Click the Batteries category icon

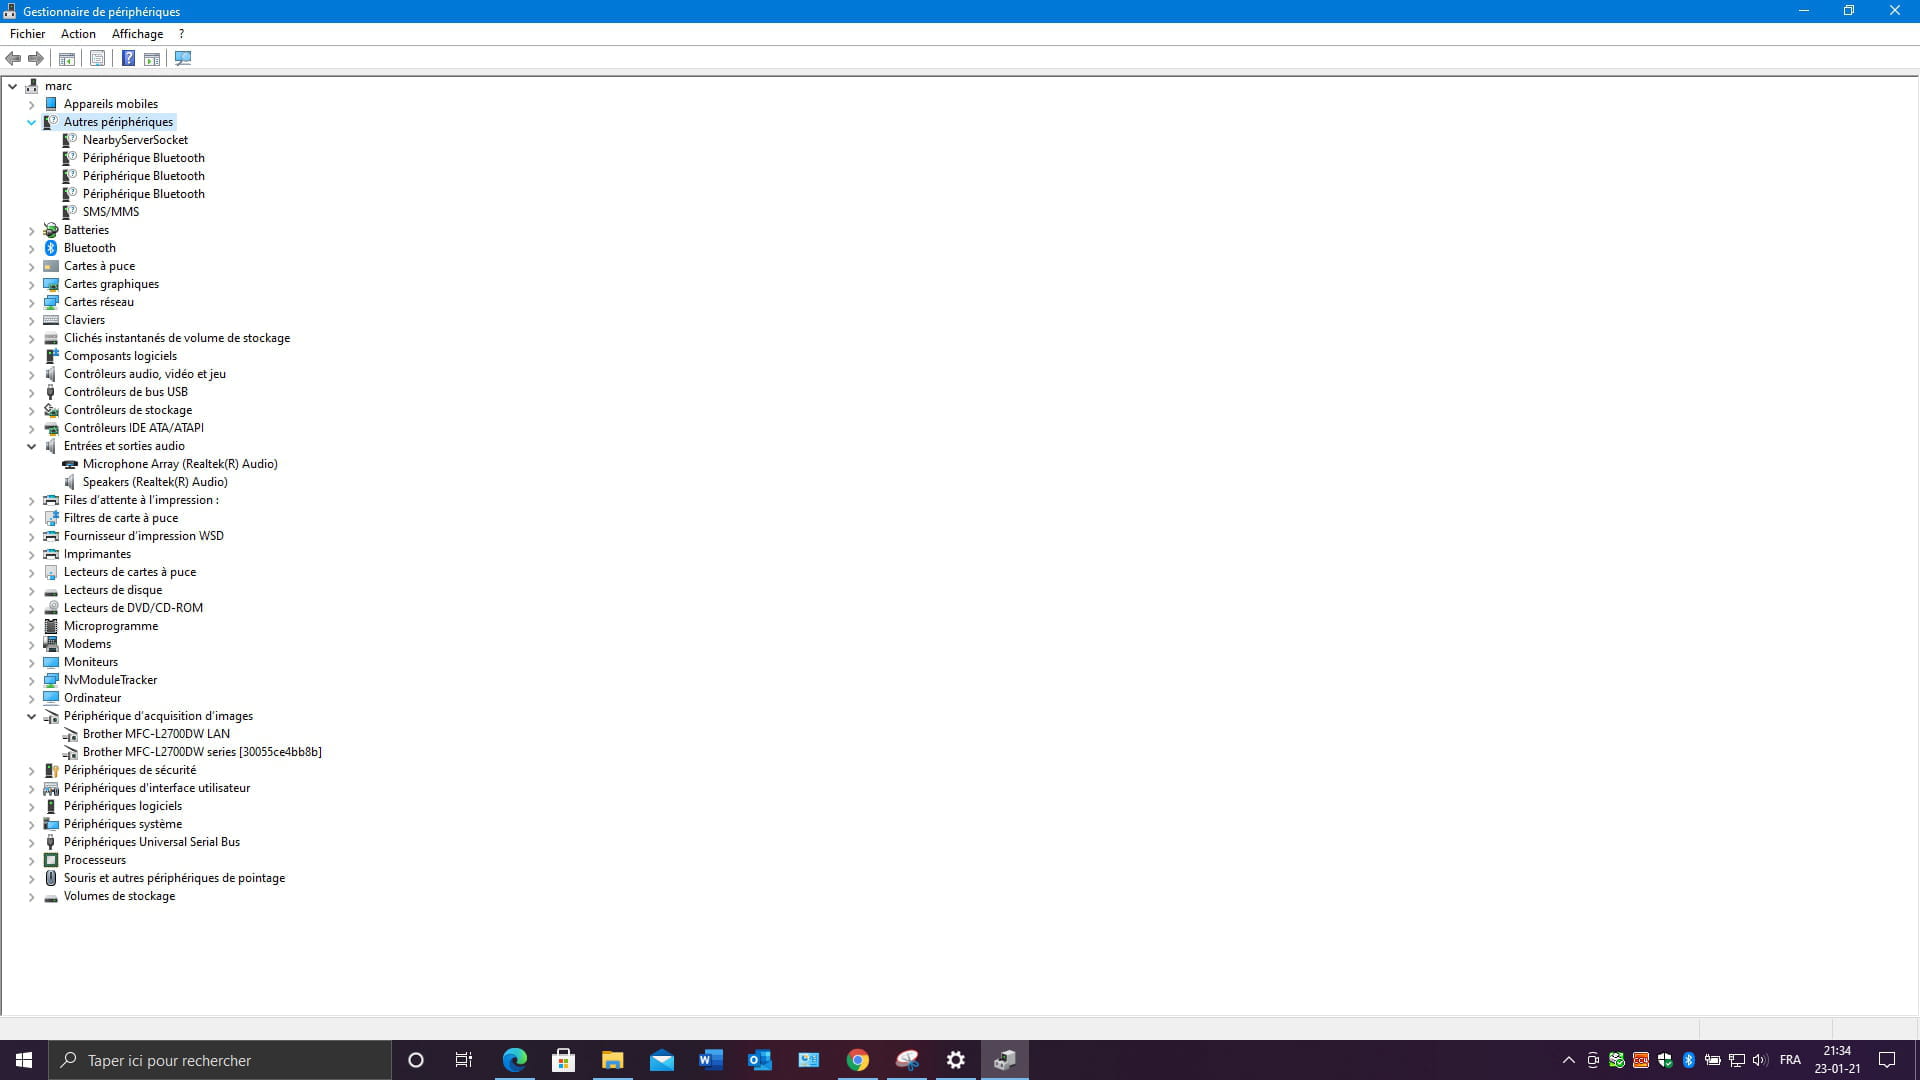51,230
